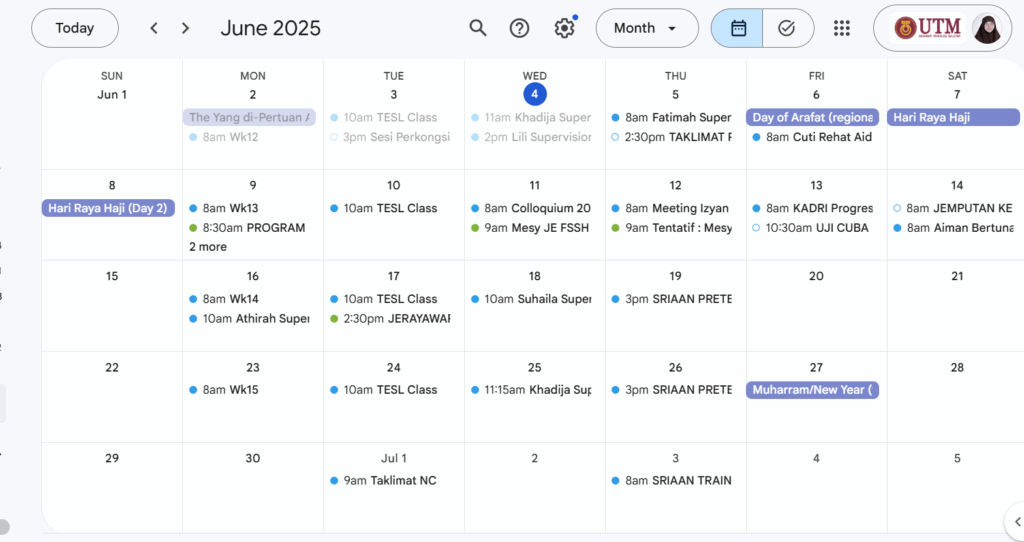Open 10am Suhaila Super event on June 18

537,299
